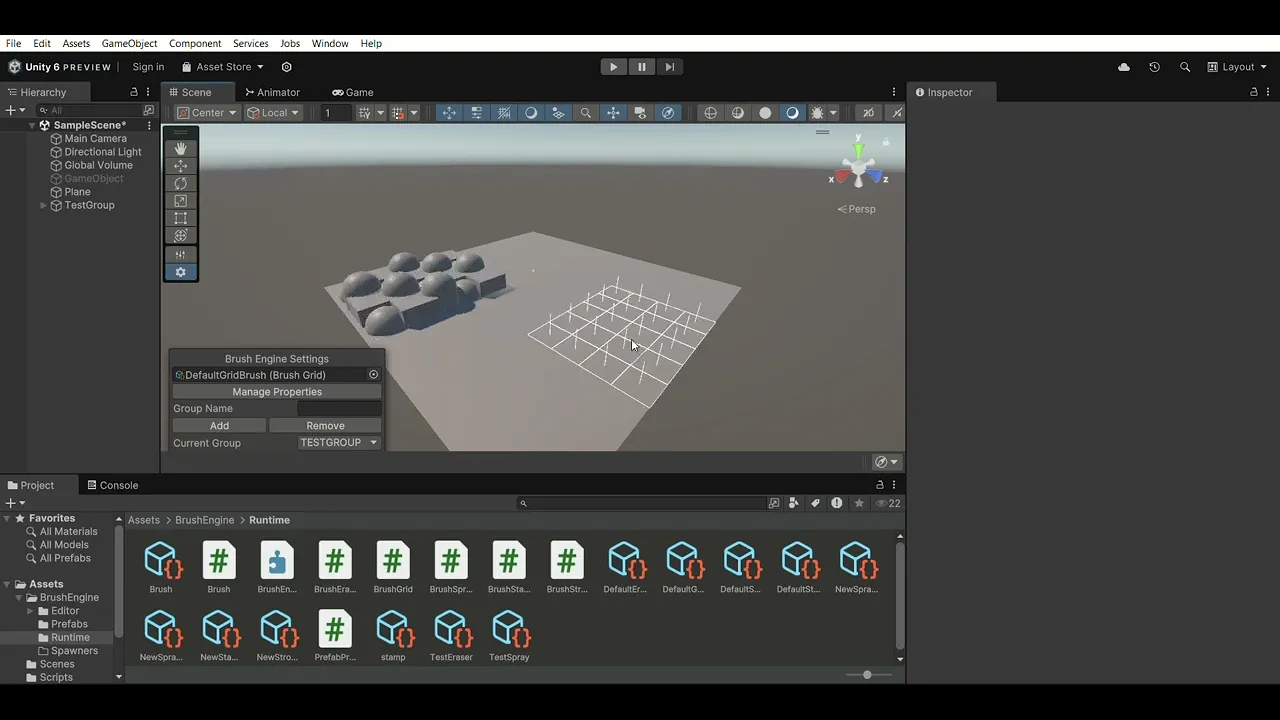The height and width of the screenshot is (720, 1280).
Task: Open the version history clock icon
Action: point(1154,67)
